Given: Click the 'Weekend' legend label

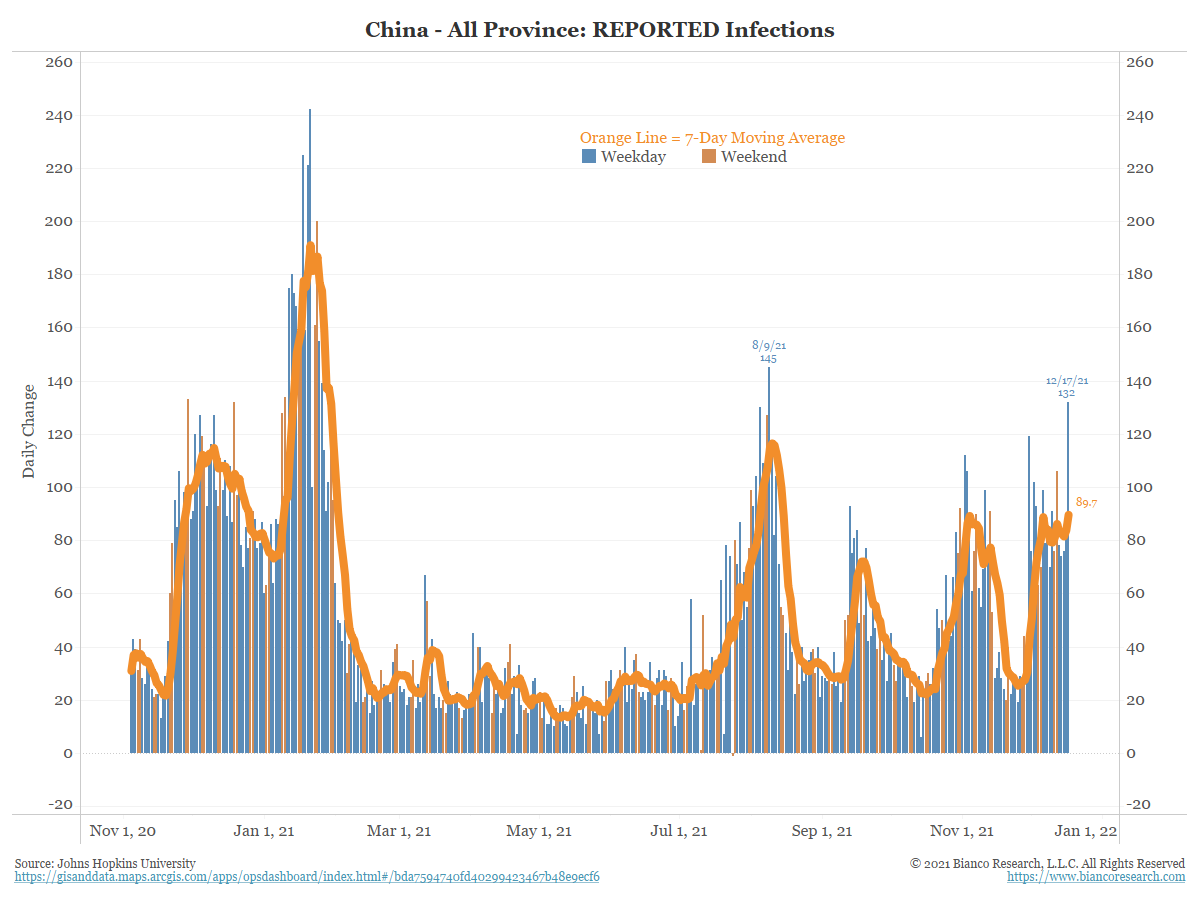Looking at the screenshot, I should (754, 157).
